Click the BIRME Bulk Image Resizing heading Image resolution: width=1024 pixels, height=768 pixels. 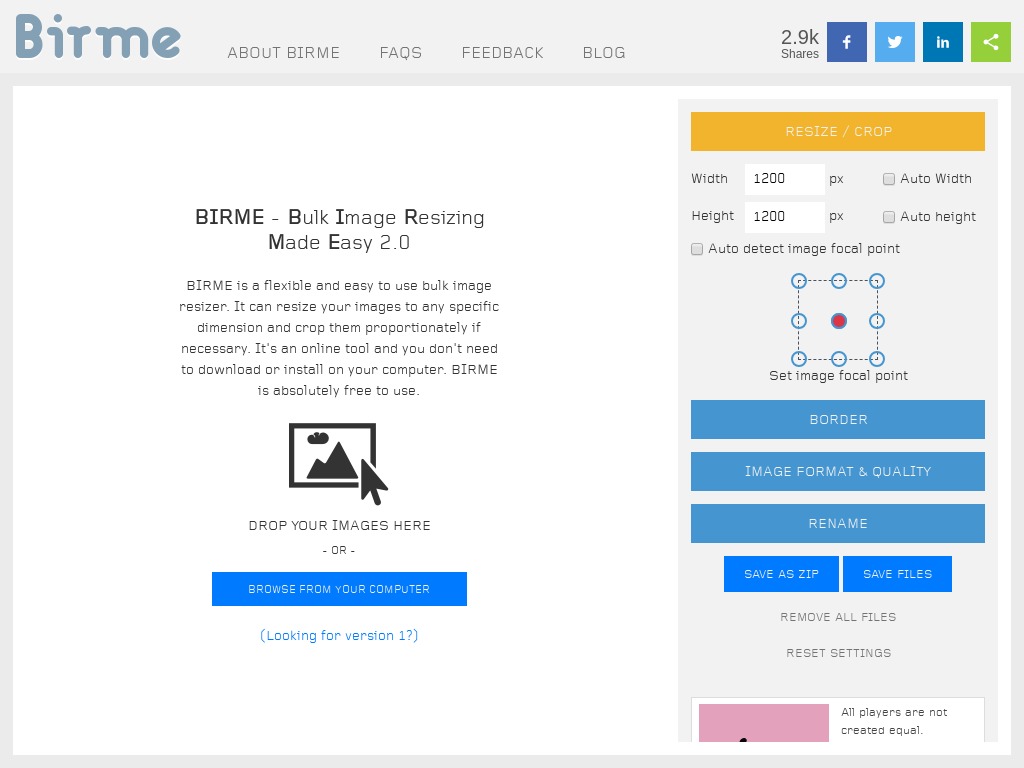tap(340, 229)
